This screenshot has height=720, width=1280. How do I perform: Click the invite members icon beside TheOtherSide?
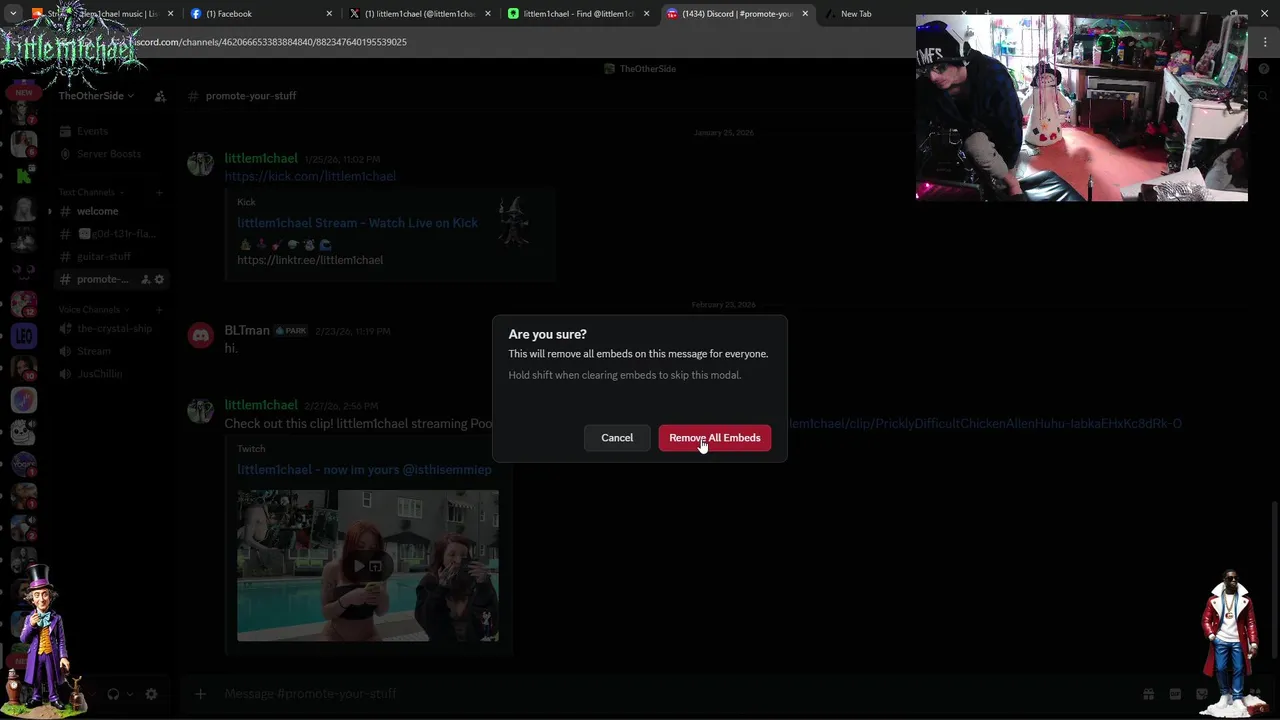[159, 96]
